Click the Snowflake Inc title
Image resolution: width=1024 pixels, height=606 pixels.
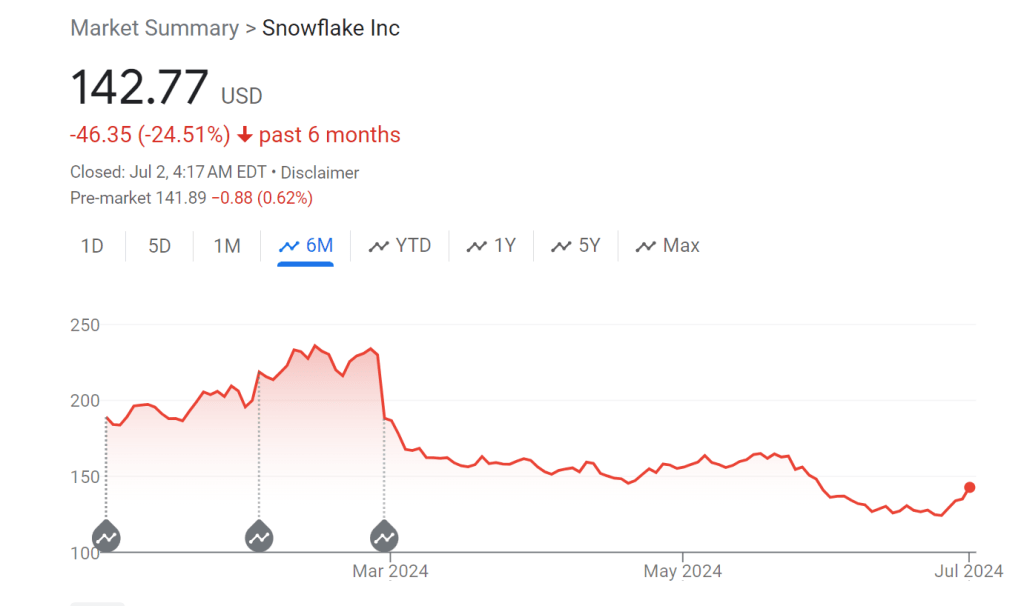331,28
